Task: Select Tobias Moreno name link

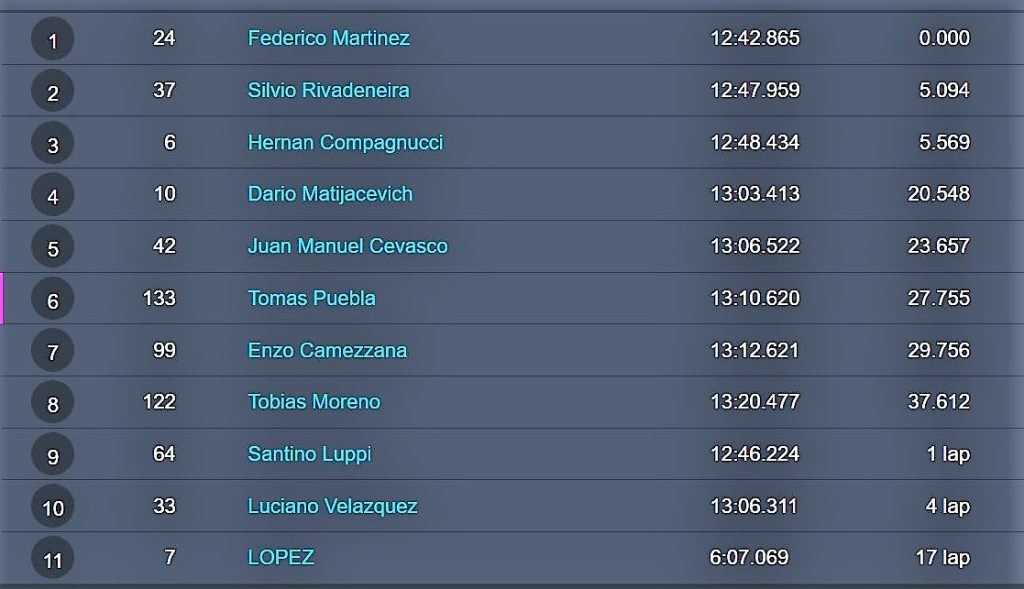Action: point(313,402)
